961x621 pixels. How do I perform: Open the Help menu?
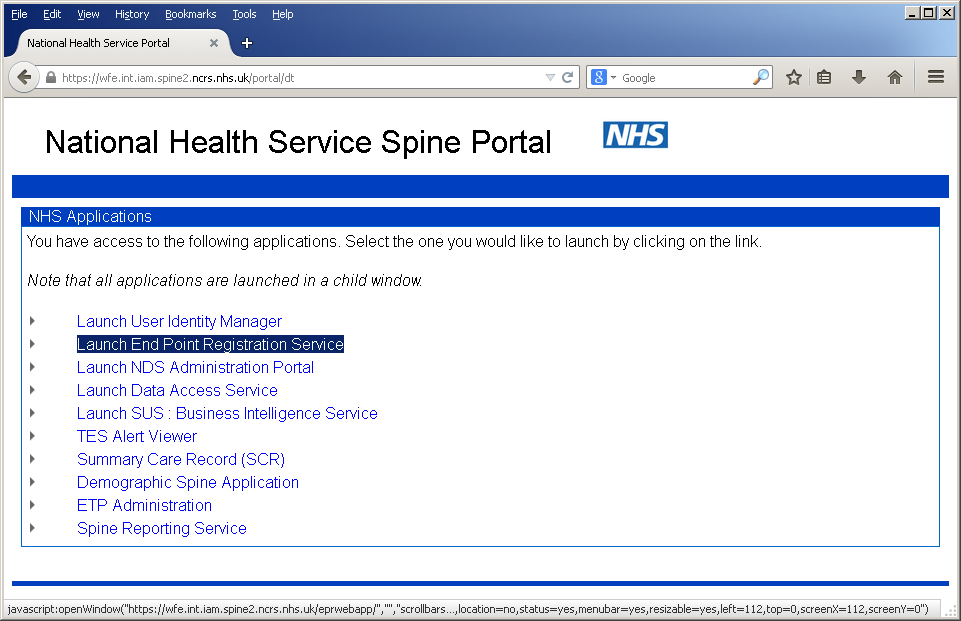point(283,14)
